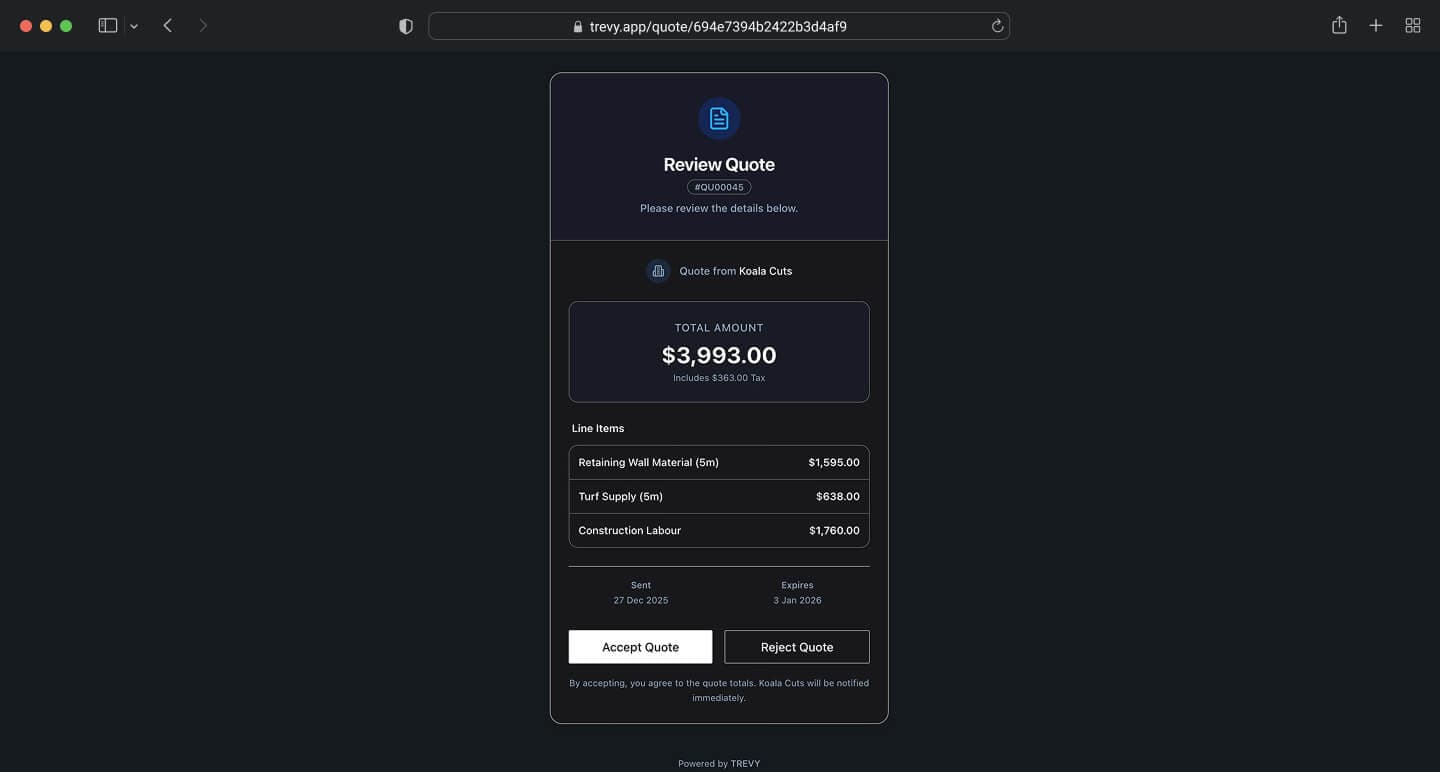The height and width of the screenshot is (772, 1440).
Task: Select the Construction Labour line item
Action: (x=718, y=530)
